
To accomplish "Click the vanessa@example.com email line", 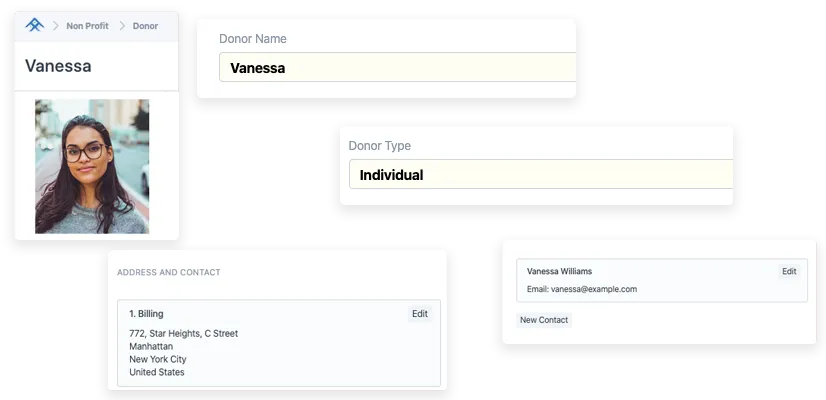I will point(582,289).
